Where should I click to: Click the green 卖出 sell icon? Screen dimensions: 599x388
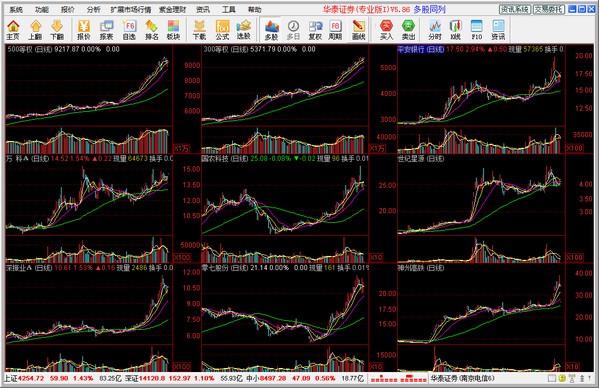(x=408, y=30)
